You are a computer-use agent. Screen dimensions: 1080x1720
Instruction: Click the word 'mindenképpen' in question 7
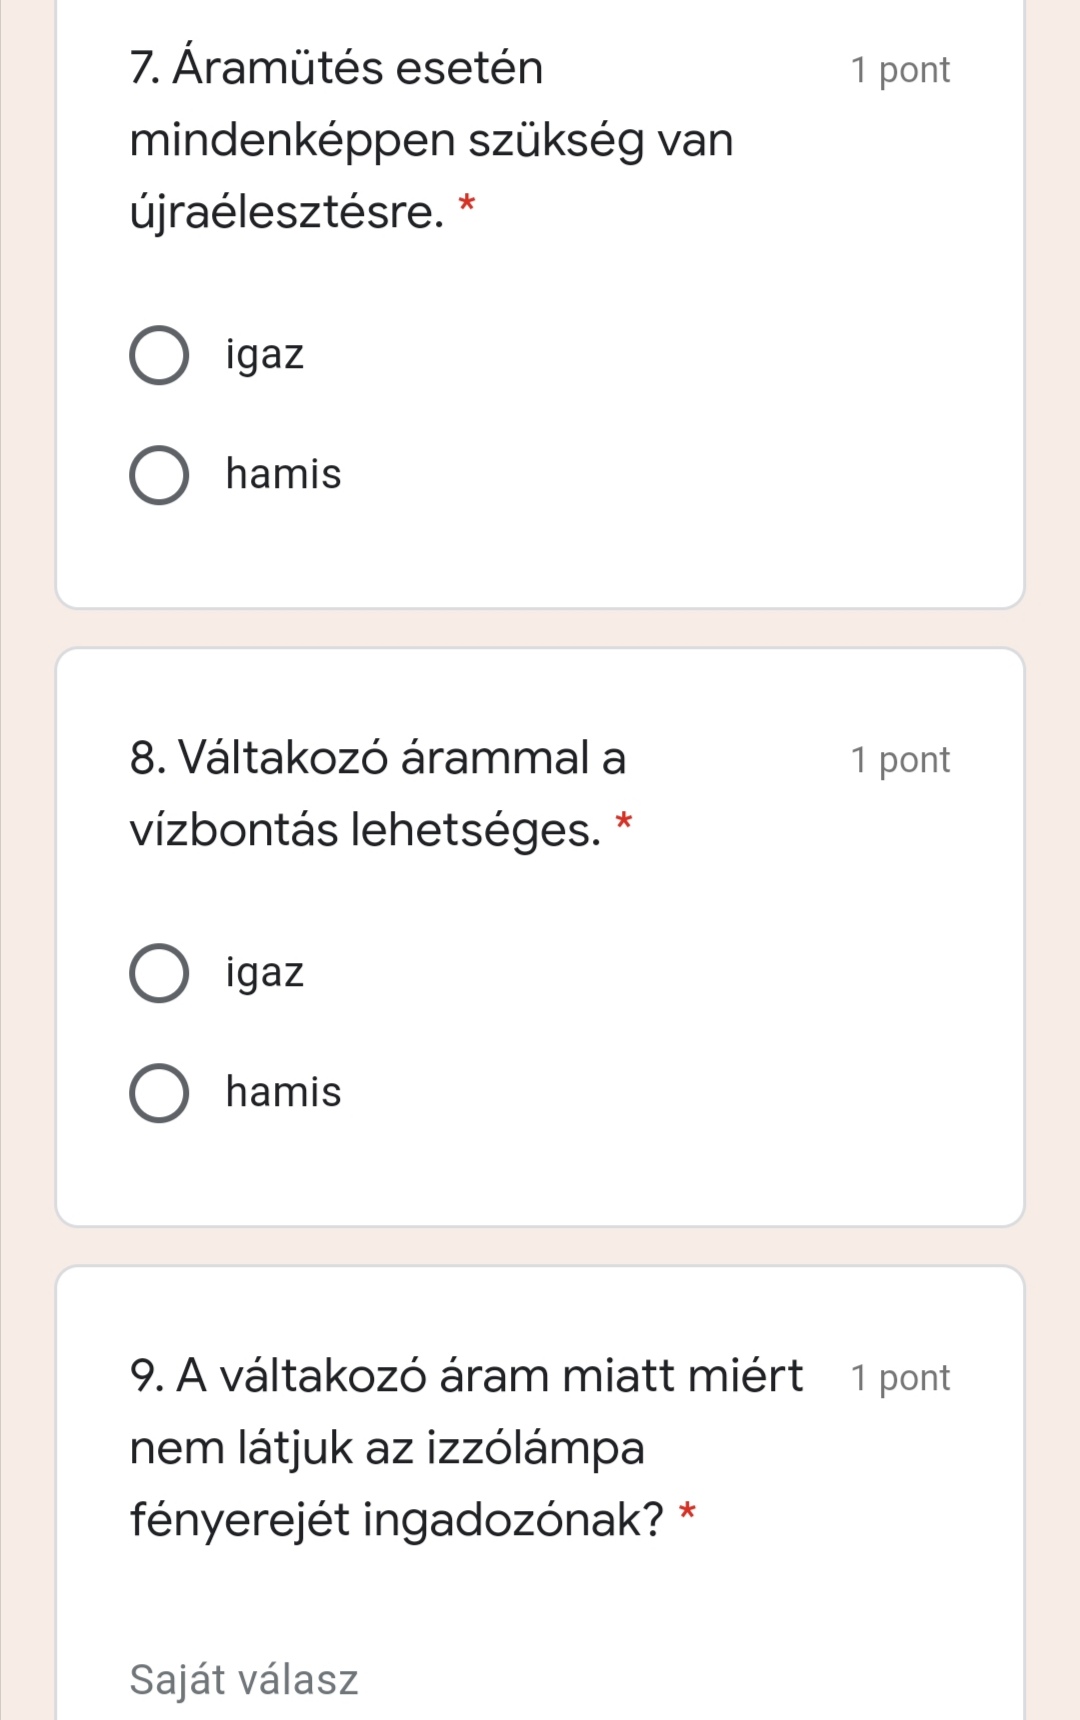(x=293, y=142)
